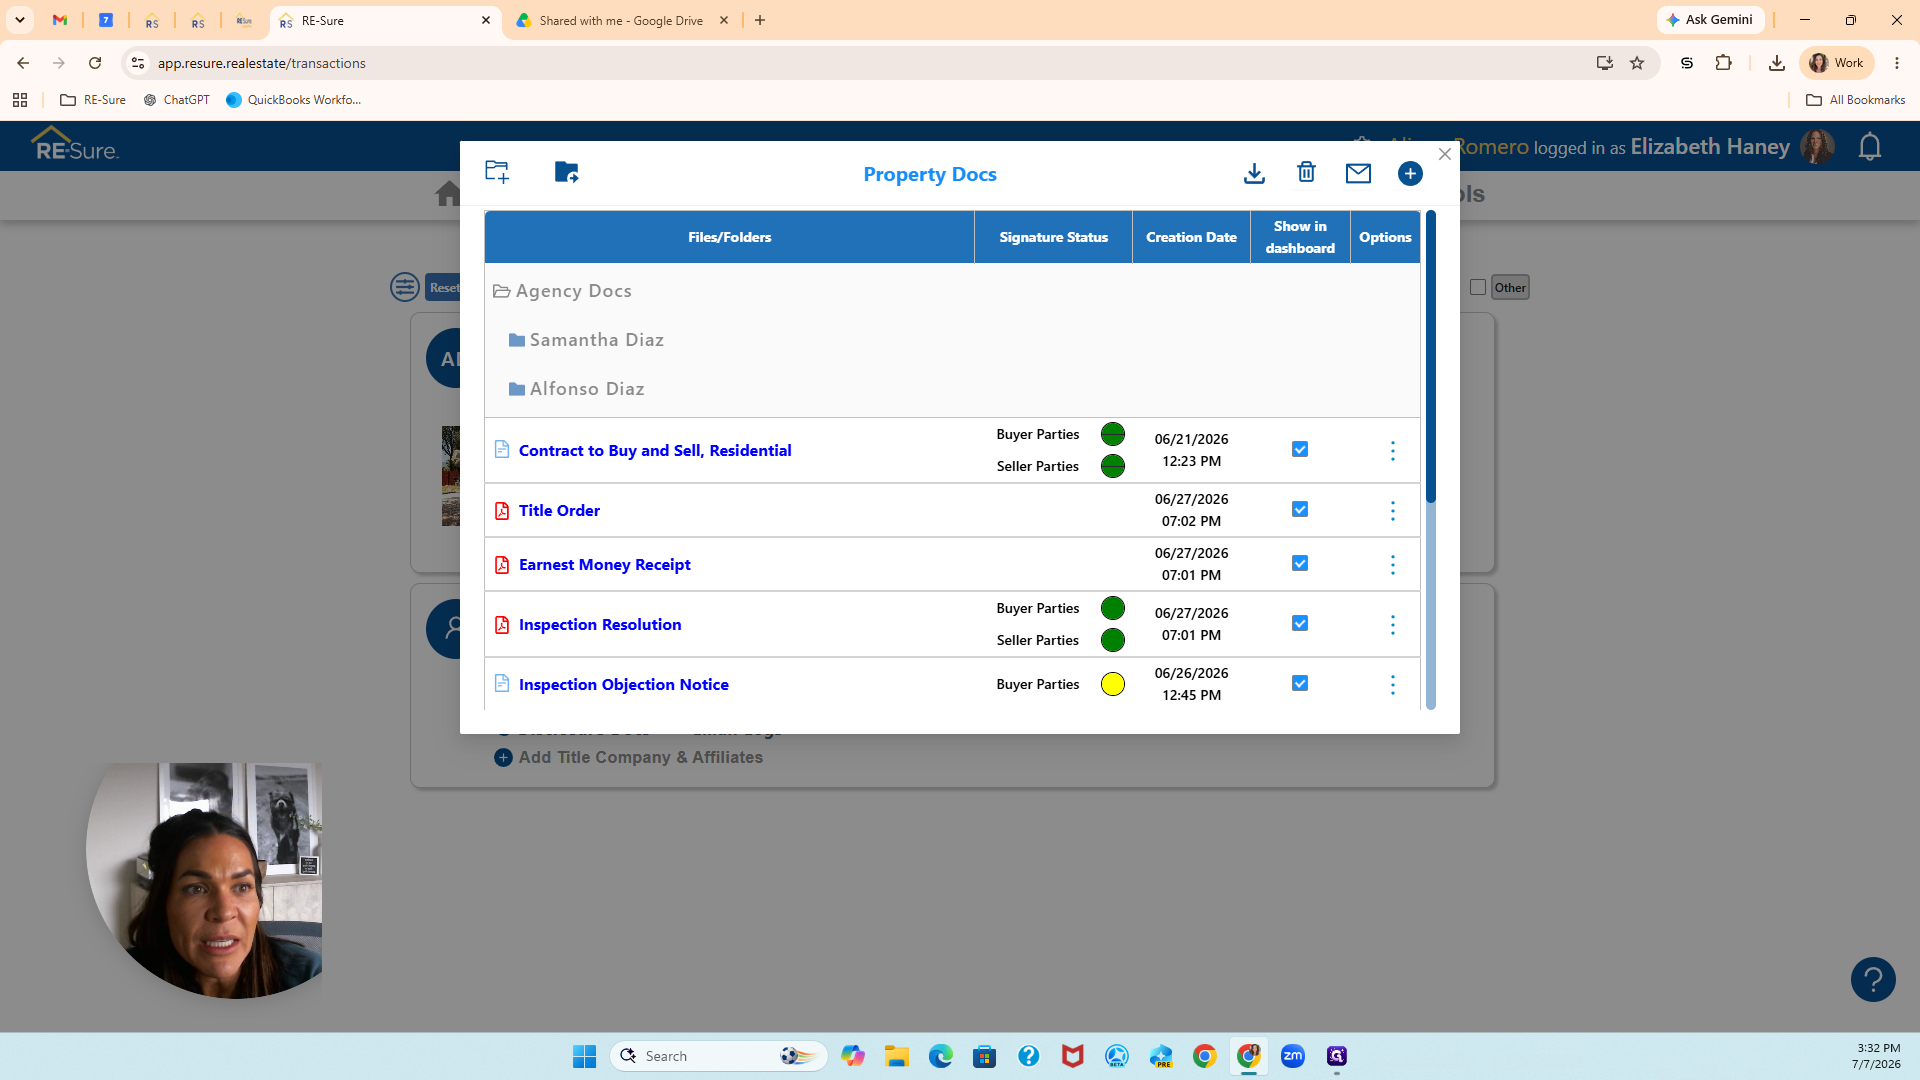Click the email envelope icon
The width and height of the screenshot is (1920, 1080).
pyautogui.click(x=1358, y=173)
